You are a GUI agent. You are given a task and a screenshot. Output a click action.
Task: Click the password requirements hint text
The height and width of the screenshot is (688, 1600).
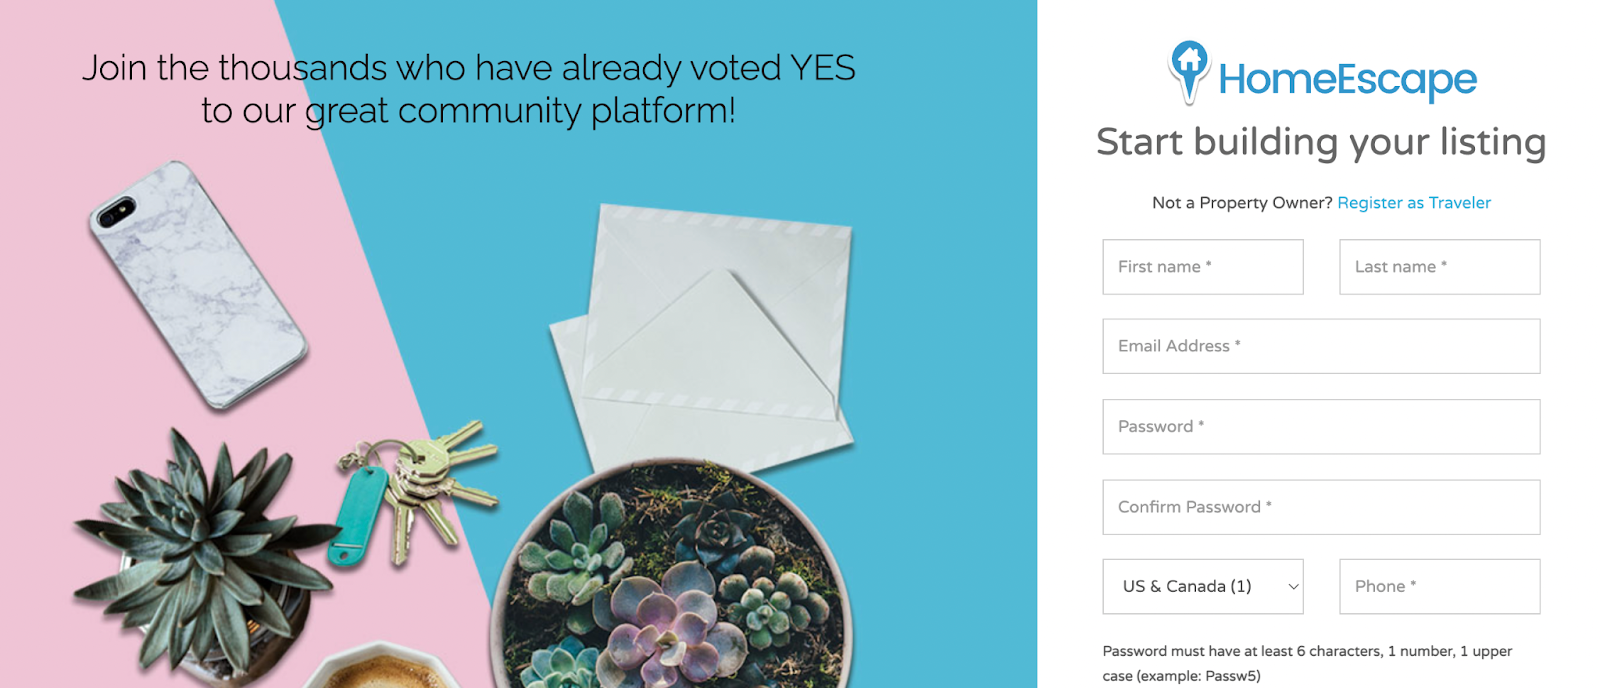click(x=1306, y=663)
